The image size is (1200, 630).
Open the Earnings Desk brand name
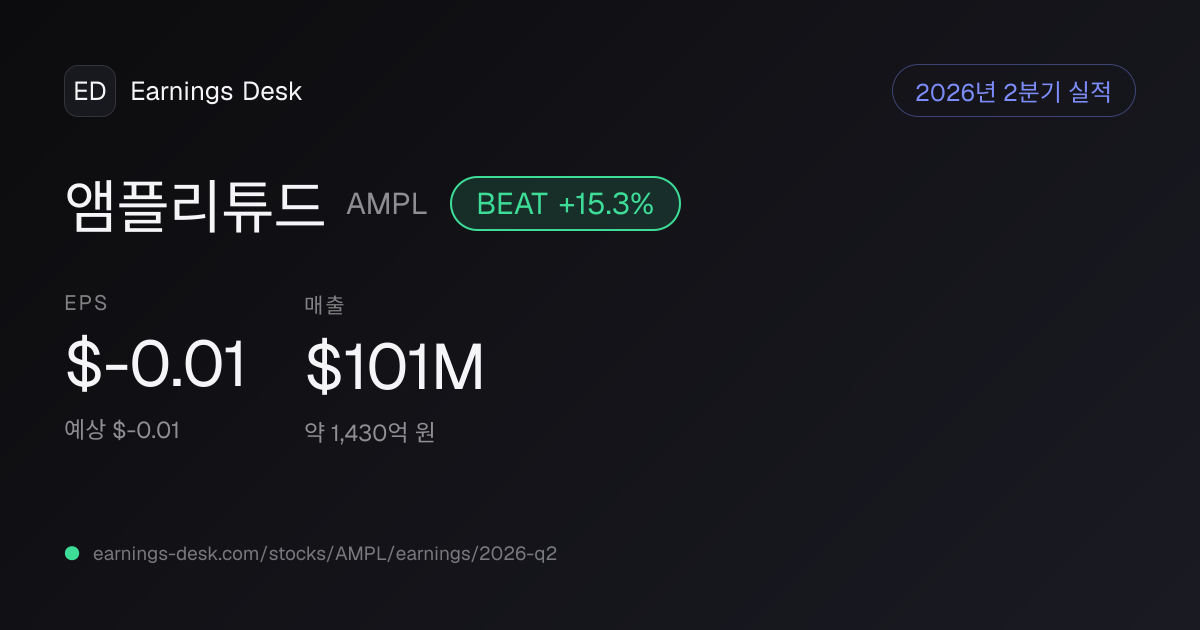point(216,91)
